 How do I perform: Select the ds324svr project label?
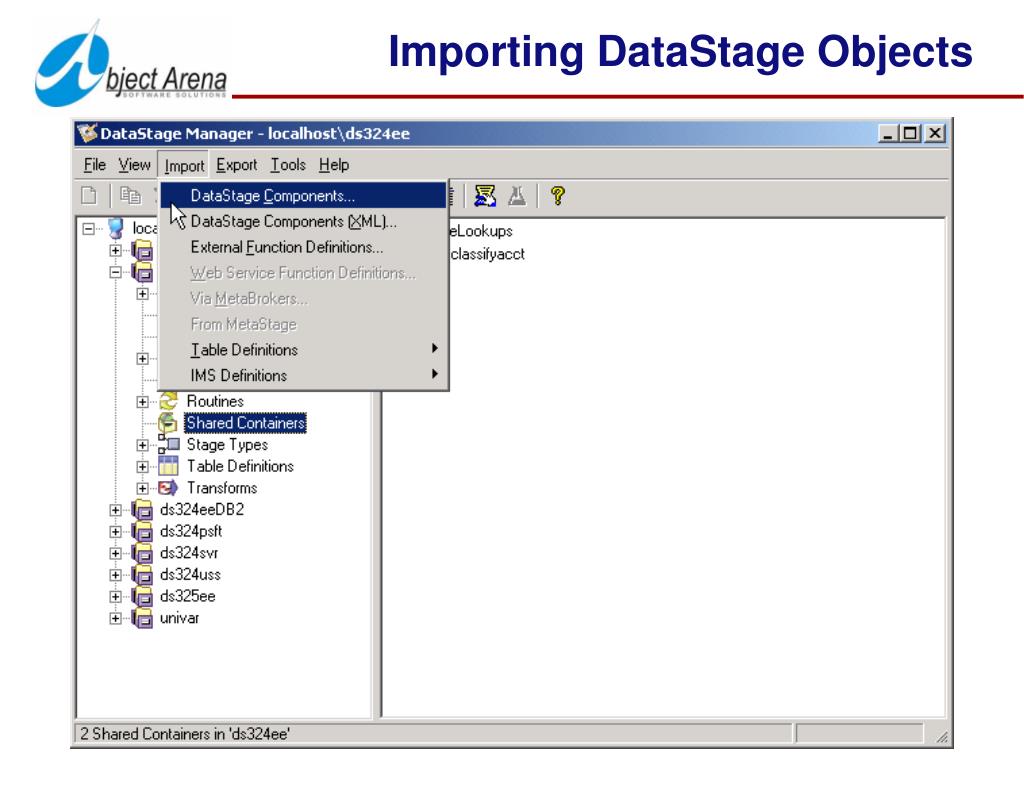coord(189,553)
